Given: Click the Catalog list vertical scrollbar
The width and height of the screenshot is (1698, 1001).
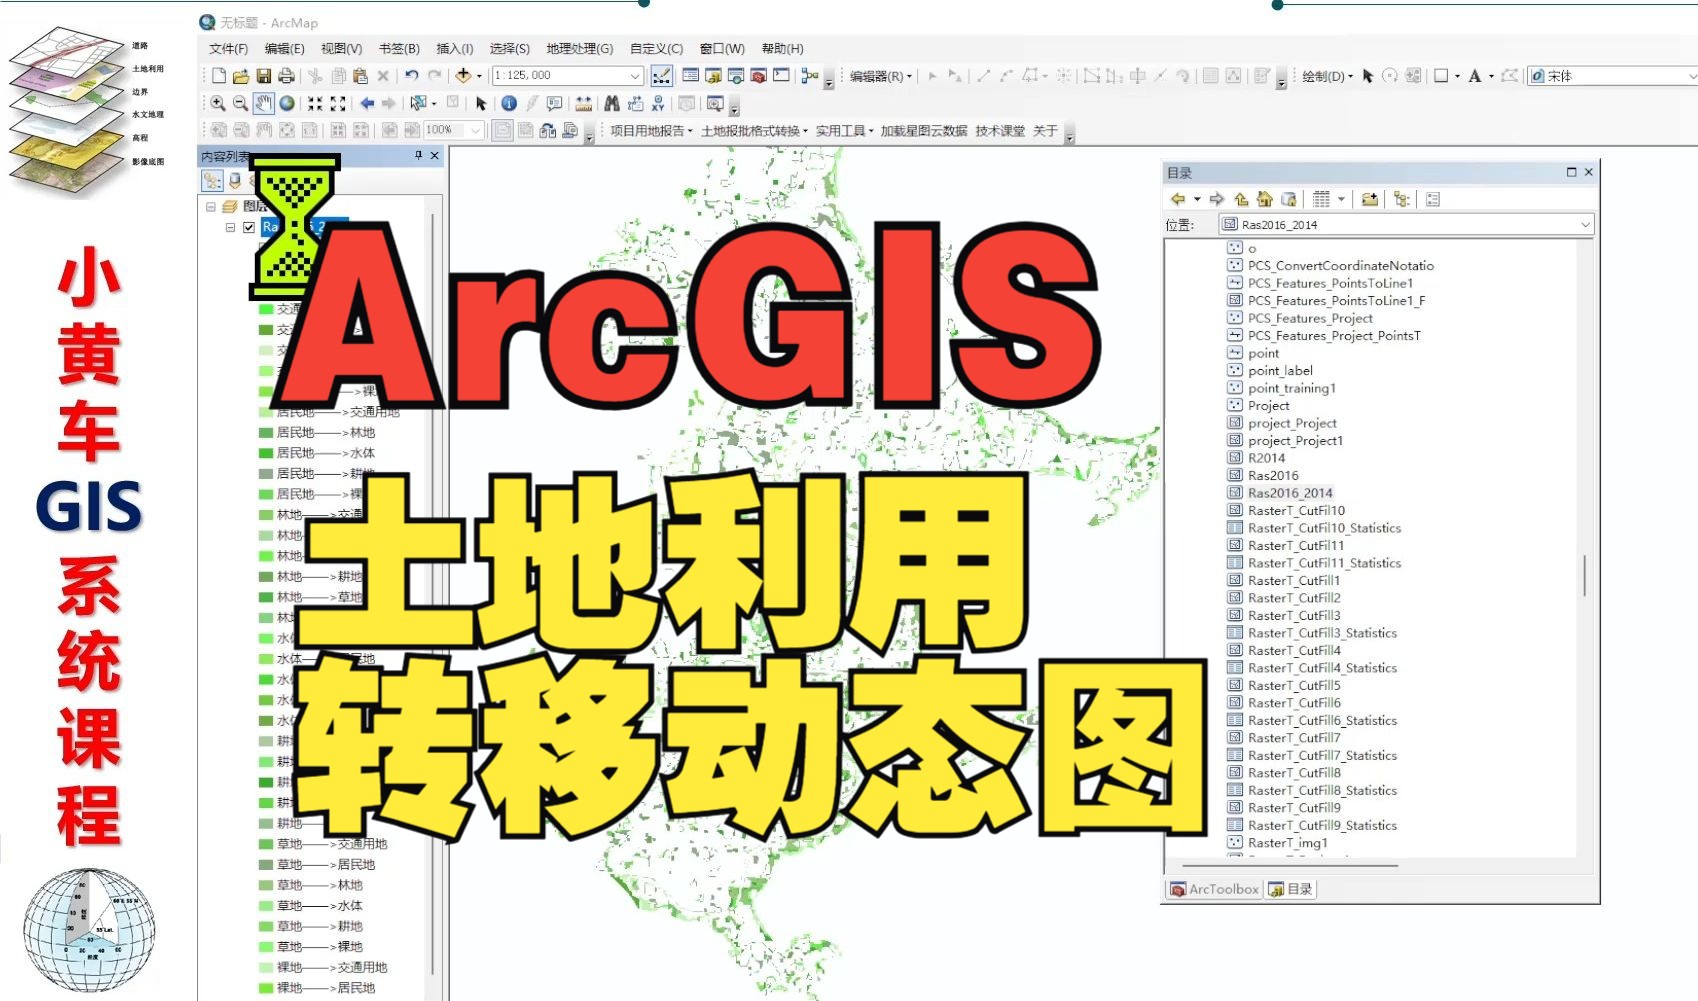Looking at the screenshot, I should (1585, 575).
